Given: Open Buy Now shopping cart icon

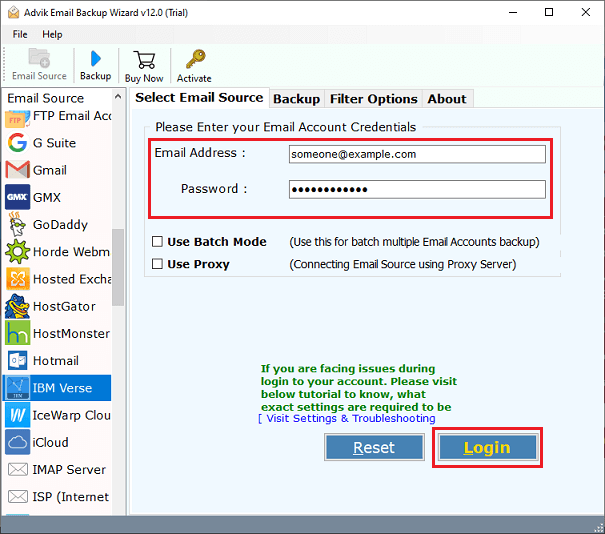Looking at the screenshot, I should [144, 60].
